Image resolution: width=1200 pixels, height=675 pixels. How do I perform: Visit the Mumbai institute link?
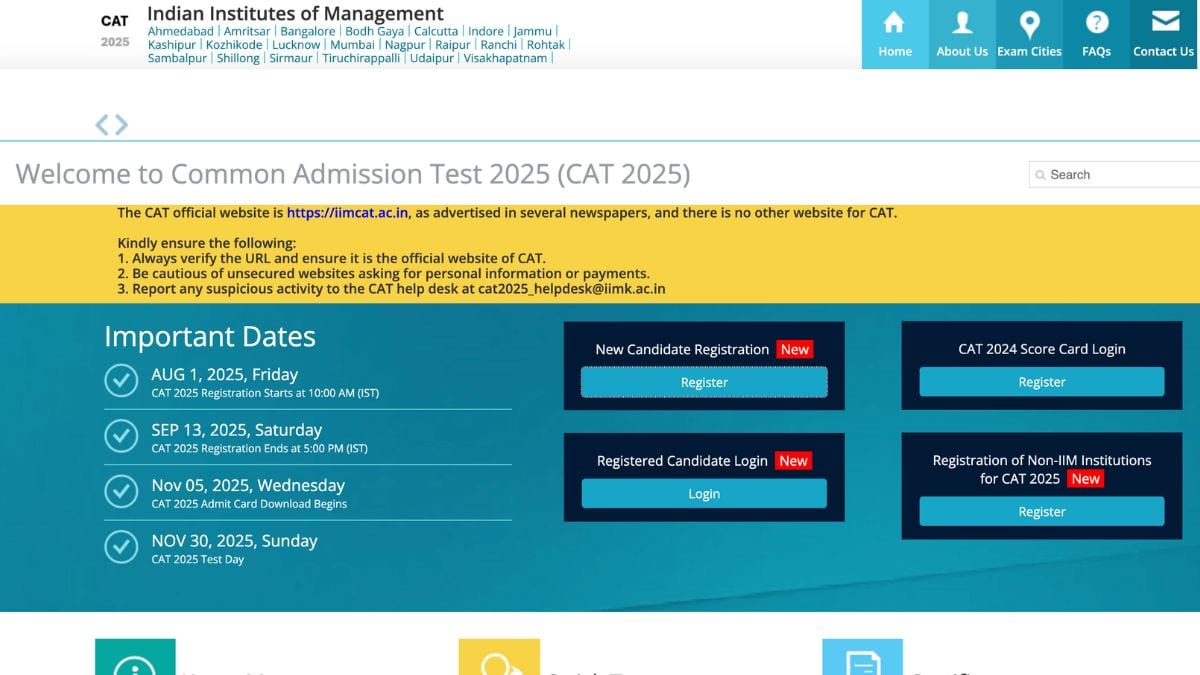coord(352,45)
